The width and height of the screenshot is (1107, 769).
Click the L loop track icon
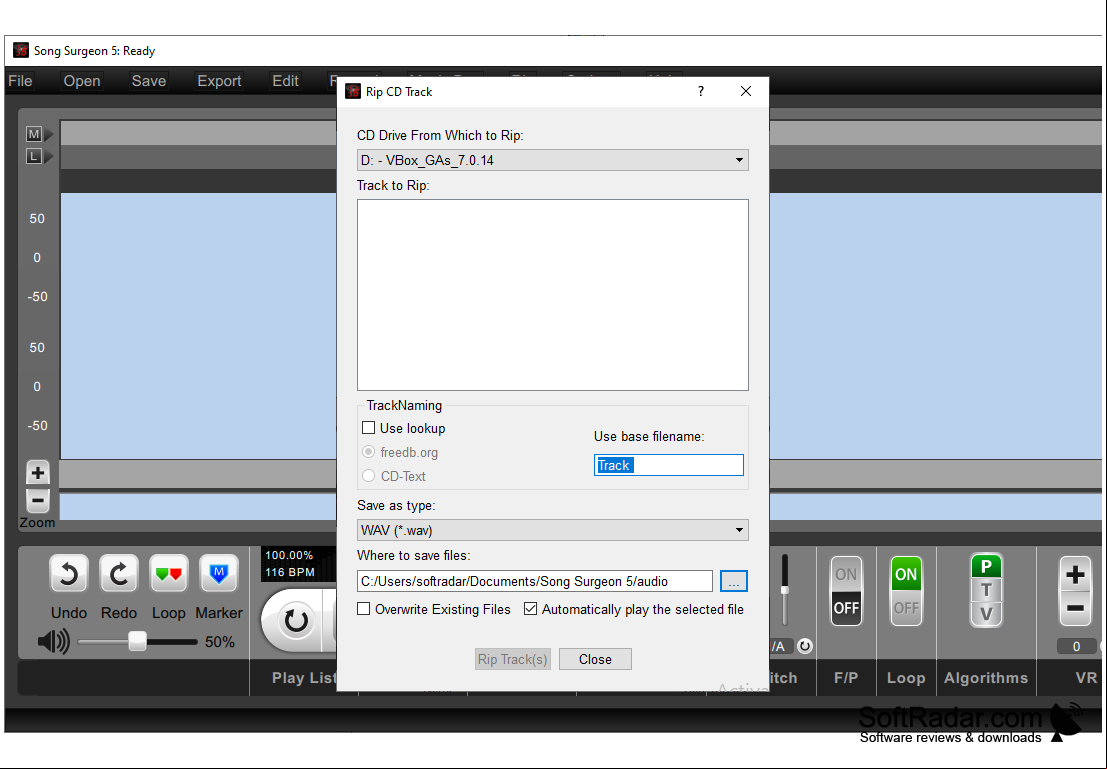tap(34, 157)
